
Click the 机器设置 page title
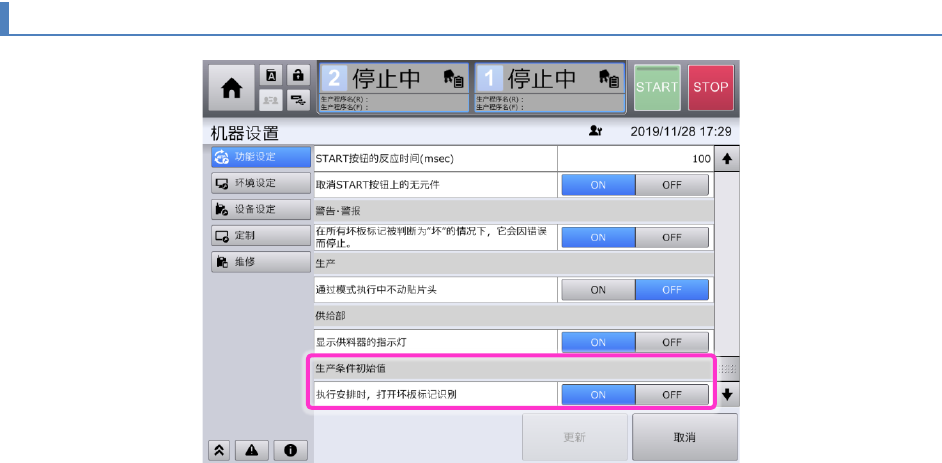tap(245, 132)
